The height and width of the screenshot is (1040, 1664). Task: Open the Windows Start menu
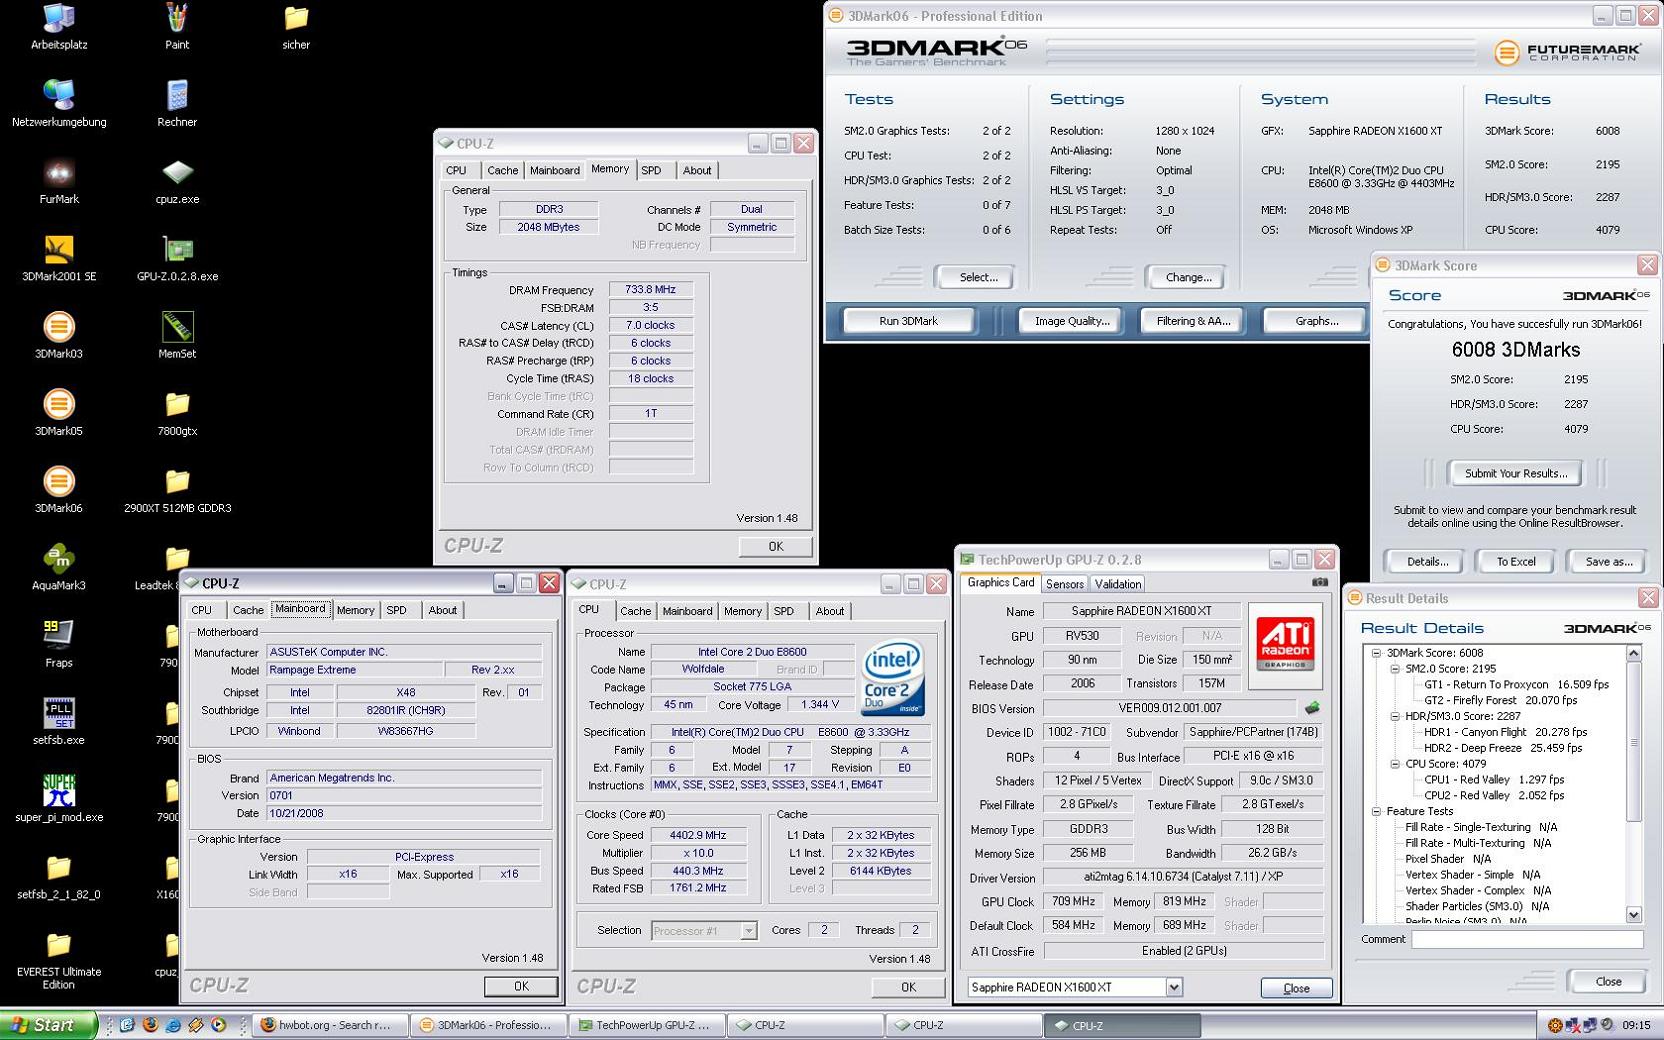click(x=48, y=1025)
